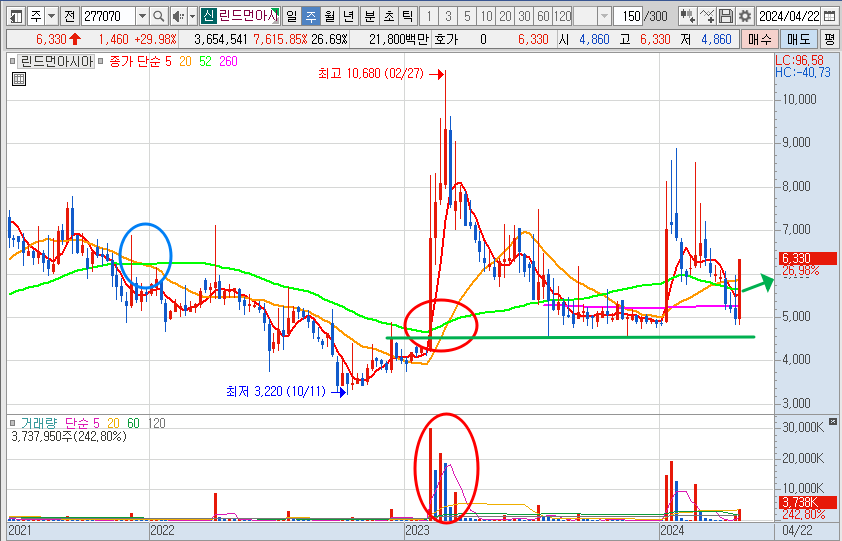Open the calendar date picker icon

(829, 16)
